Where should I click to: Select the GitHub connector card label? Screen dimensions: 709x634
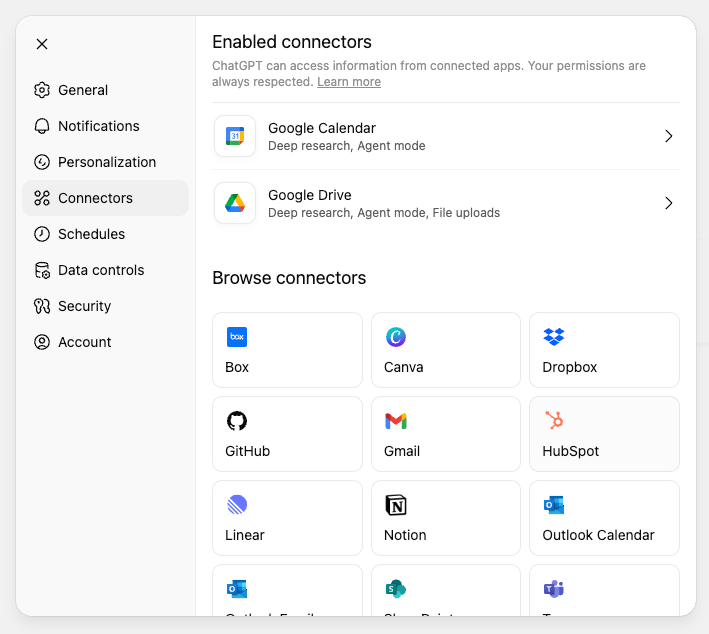coord(247,451)
